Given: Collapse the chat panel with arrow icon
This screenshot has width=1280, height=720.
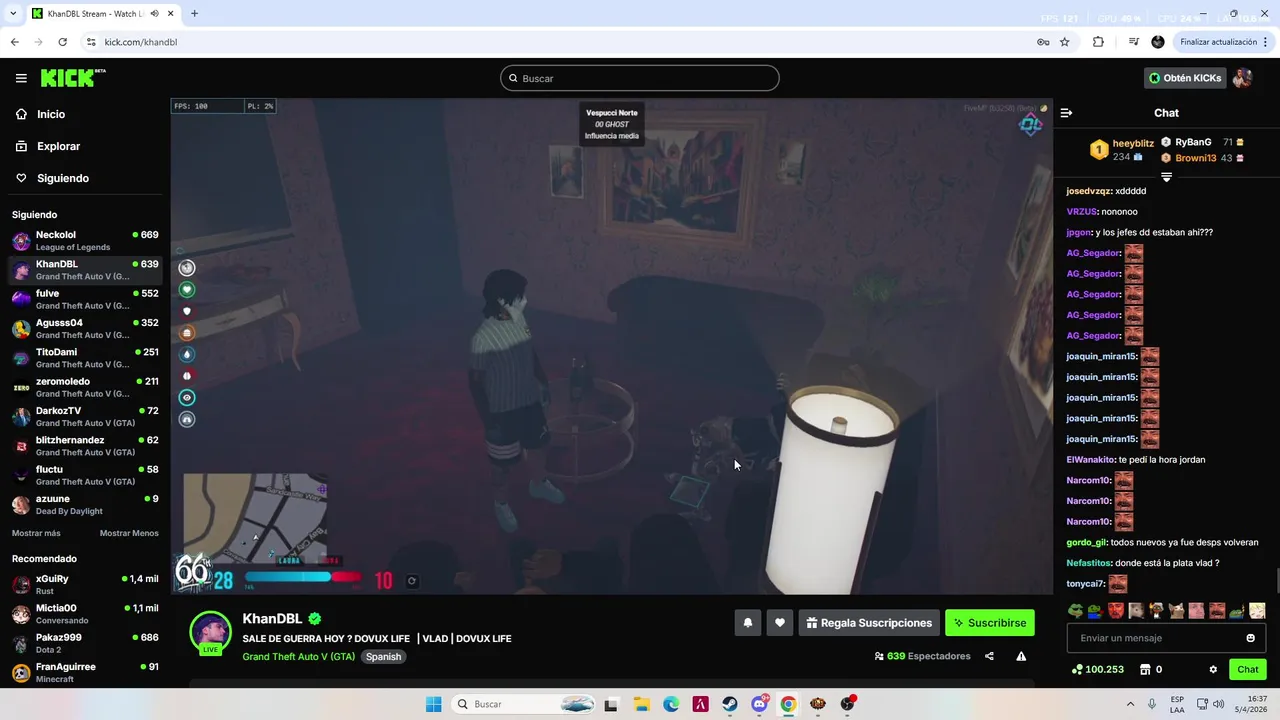Looking at the screenshot, I should (1066, 113).
